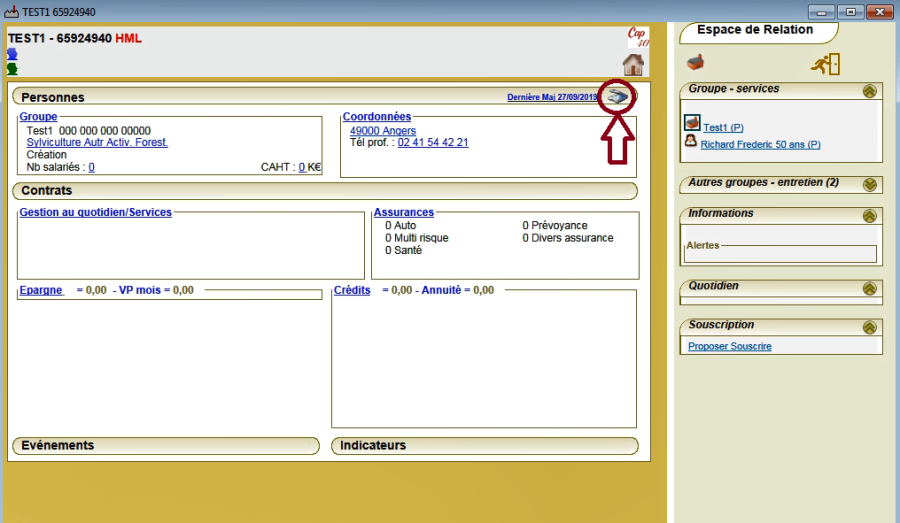Image resolution: width=900 pixels, height=523 pixels.
Task: Expand the Autres groupes - entretien panel
Action: [x=870, y=184]
